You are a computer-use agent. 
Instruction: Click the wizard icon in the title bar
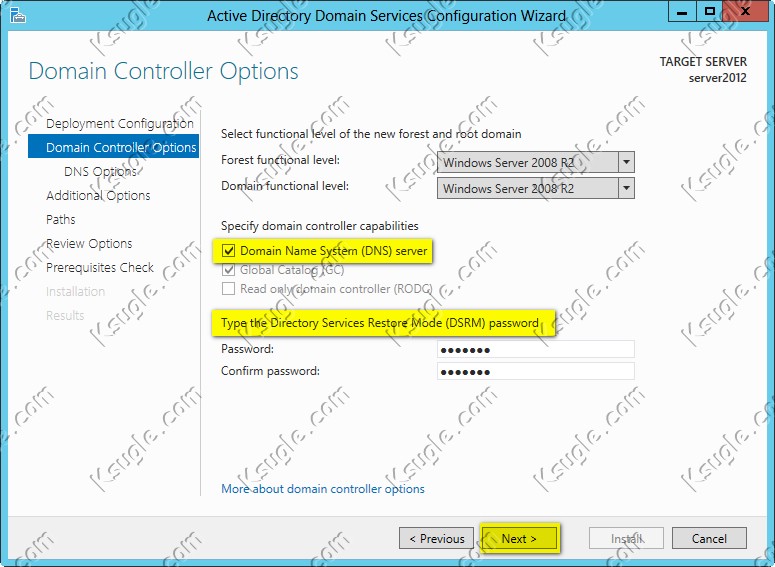point(18,15)
